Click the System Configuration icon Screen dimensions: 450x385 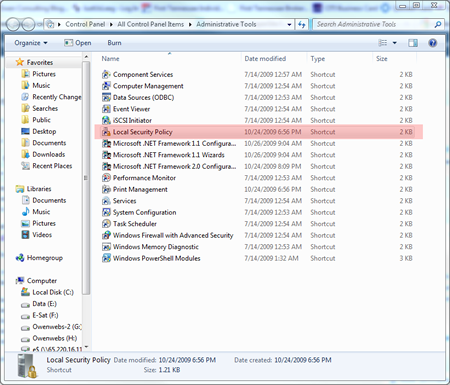tap(106, 212)
